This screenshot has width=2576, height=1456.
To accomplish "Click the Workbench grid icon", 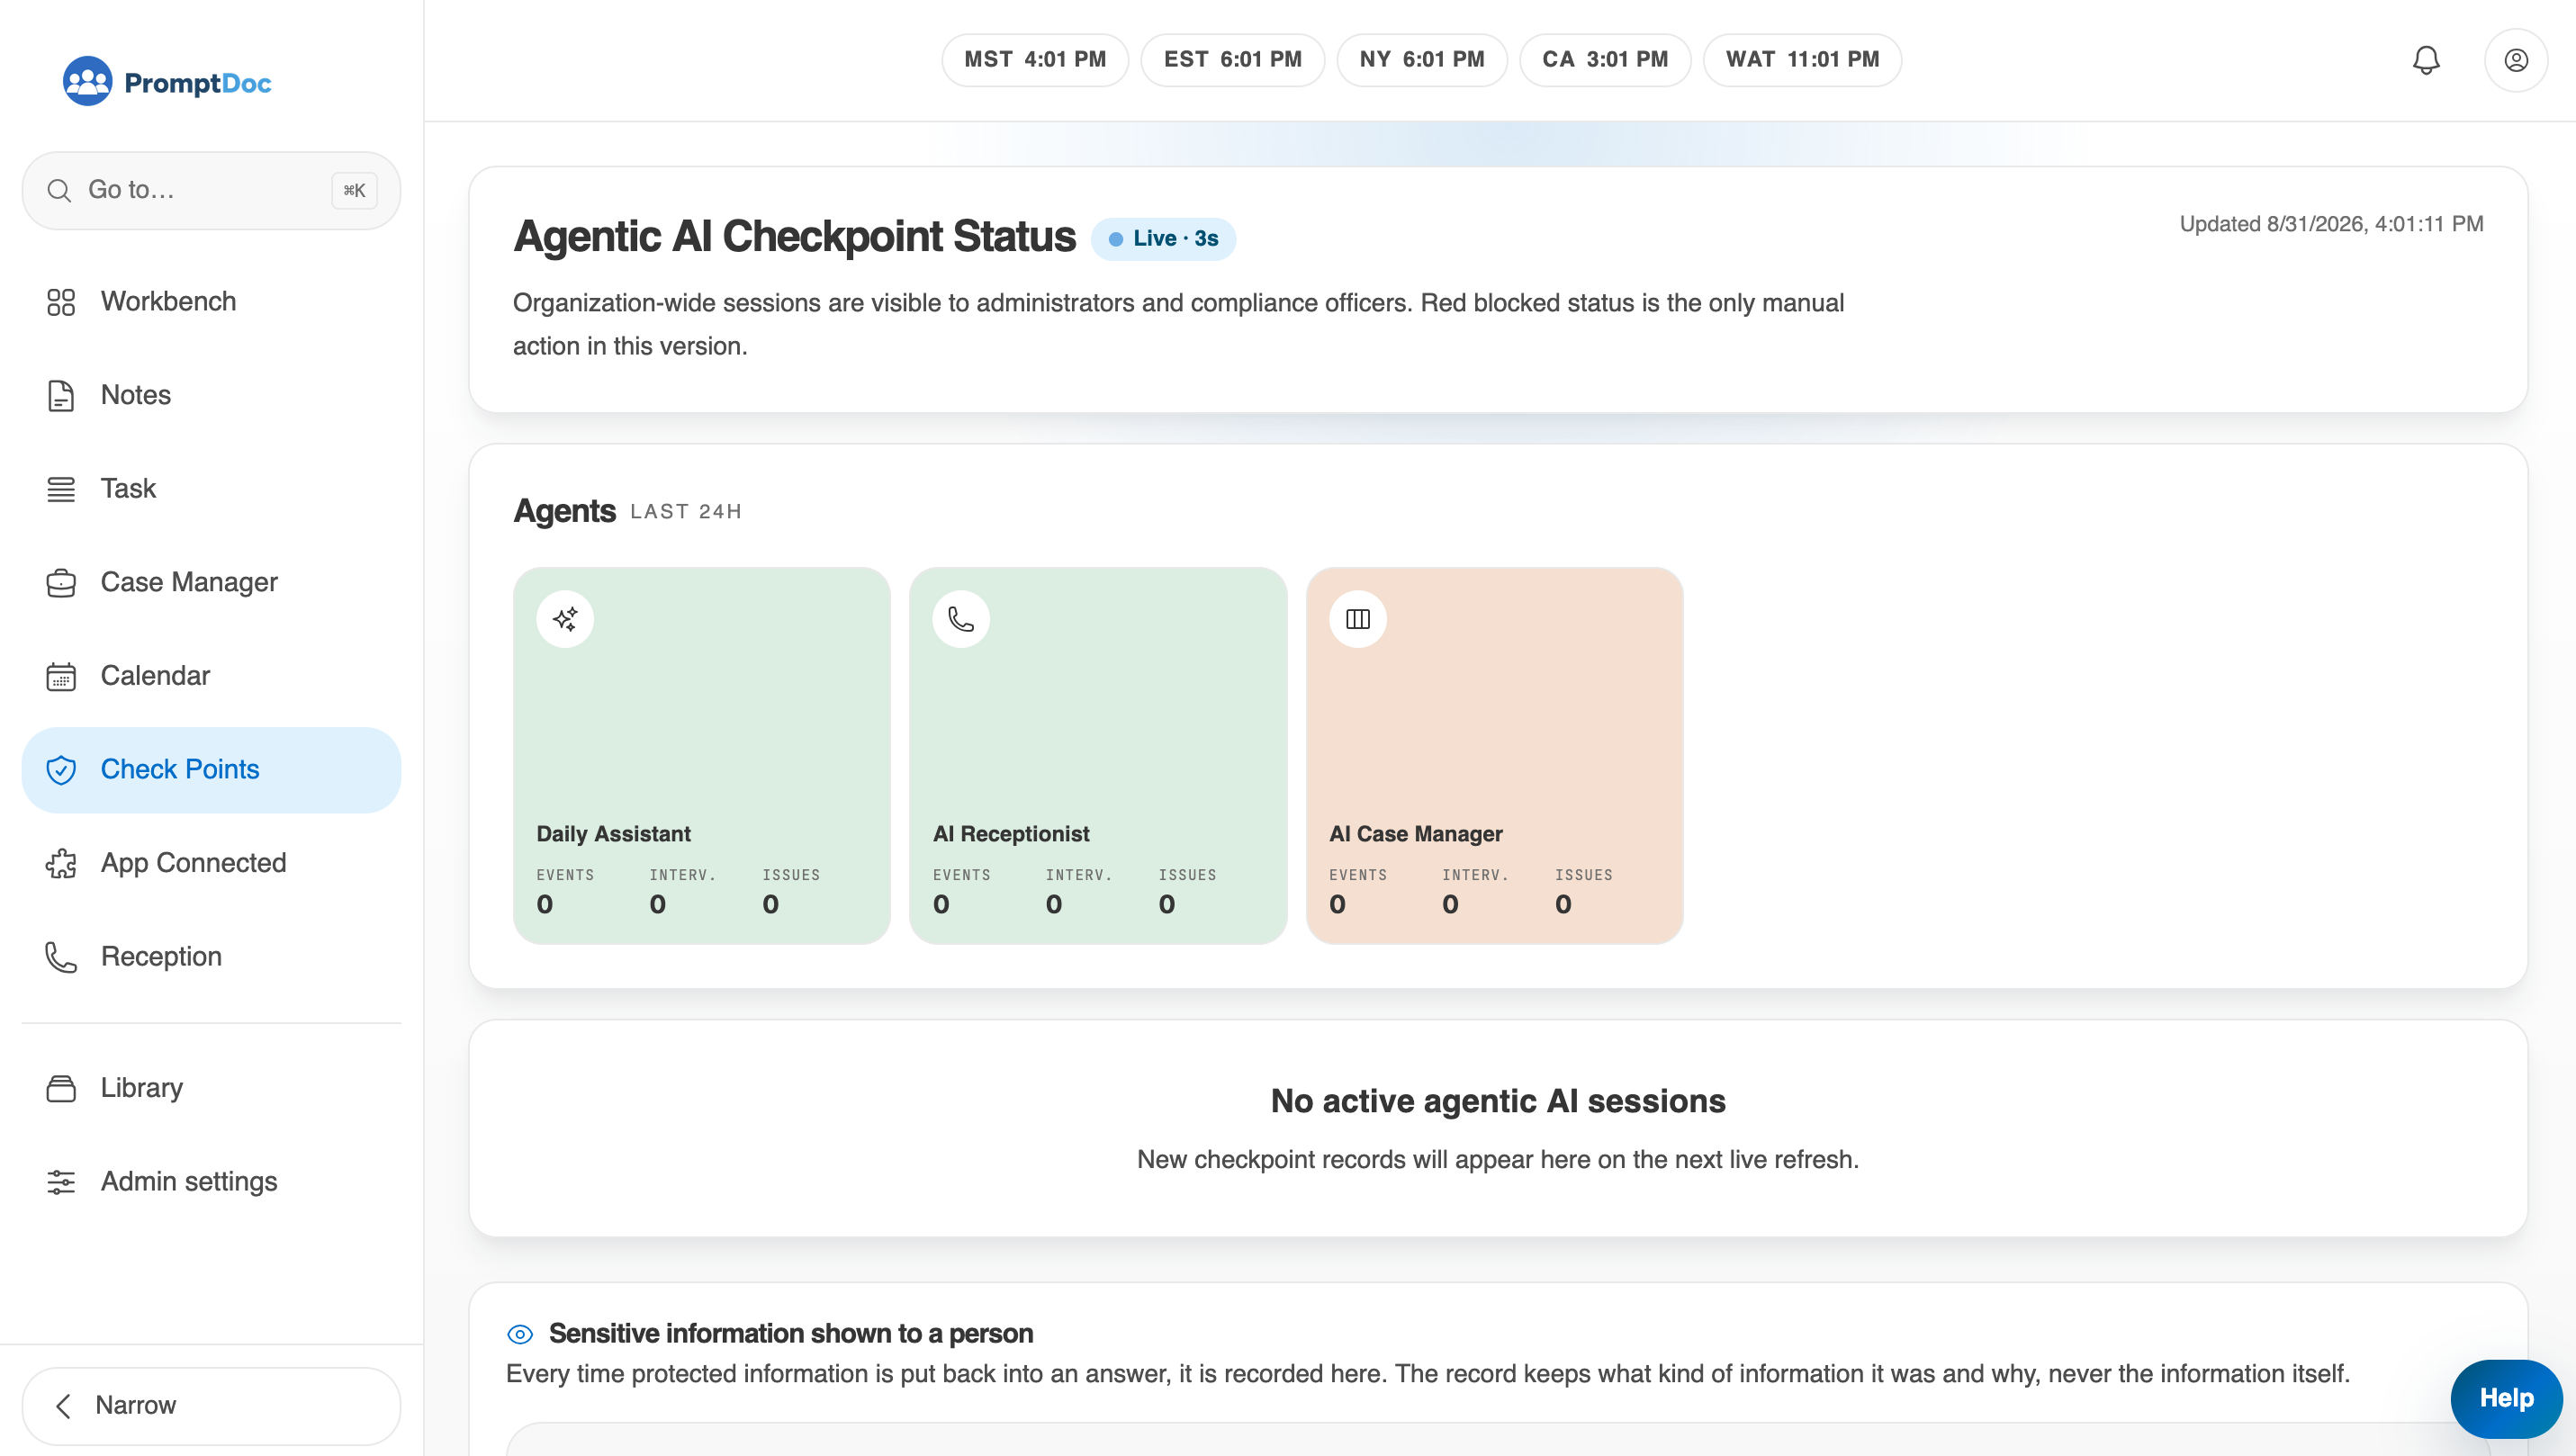I will point(61,302).
